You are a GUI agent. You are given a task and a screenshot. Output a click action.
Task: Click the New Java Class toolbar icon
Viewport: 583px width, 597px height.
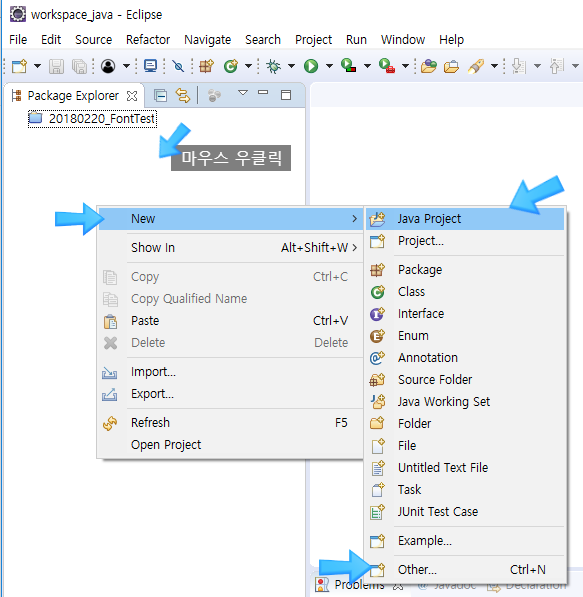(231, 66)
